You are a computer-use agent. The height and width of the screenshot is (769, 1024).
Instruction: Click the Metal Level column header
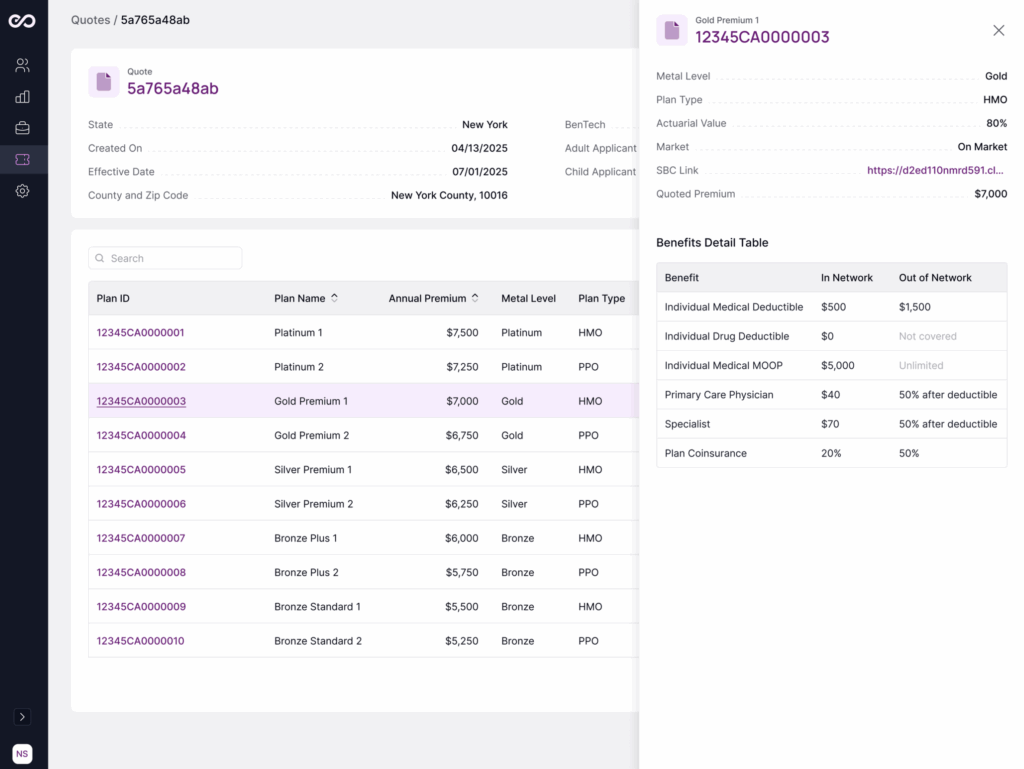click(528, 298)
